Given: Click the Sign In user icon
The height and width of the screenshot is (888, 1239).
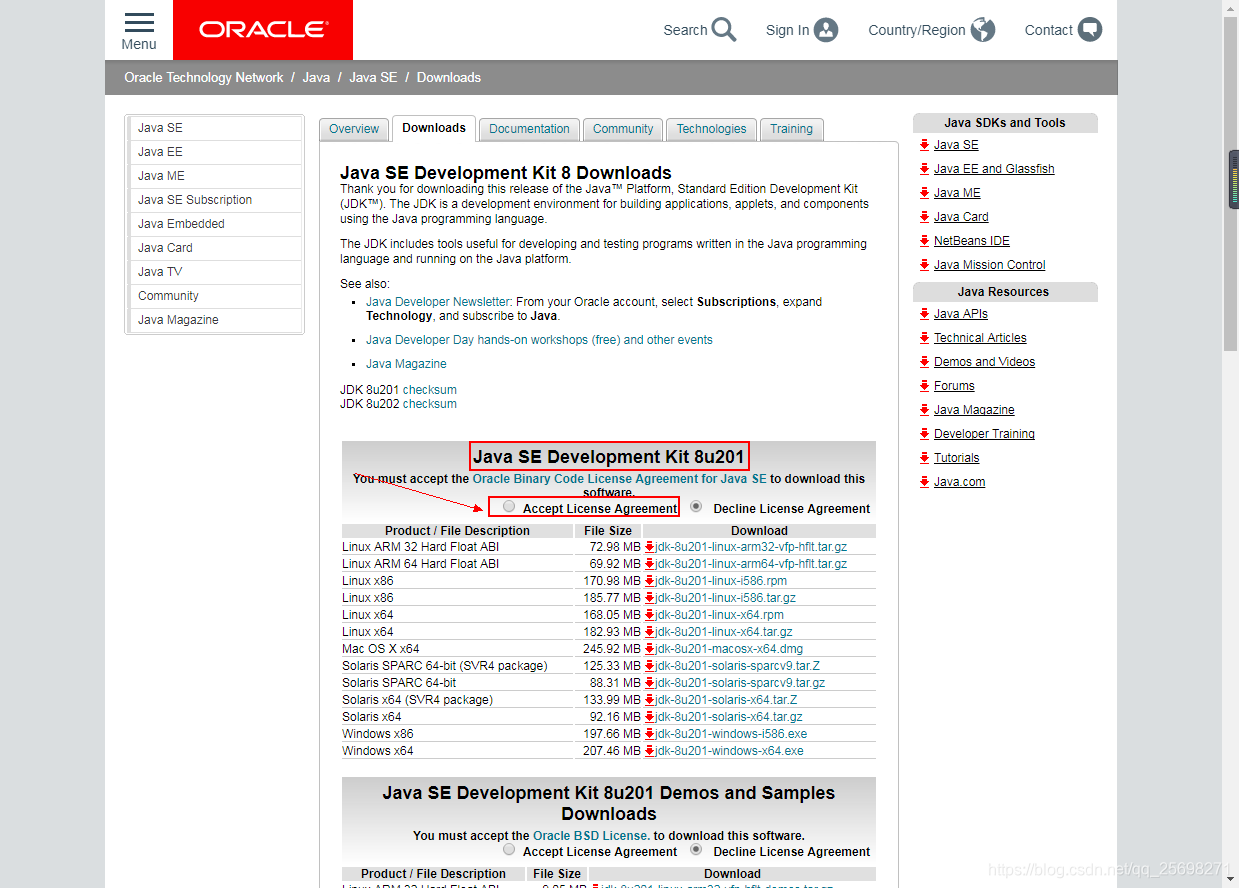Looking at the screenshot, I should (826, 30).
